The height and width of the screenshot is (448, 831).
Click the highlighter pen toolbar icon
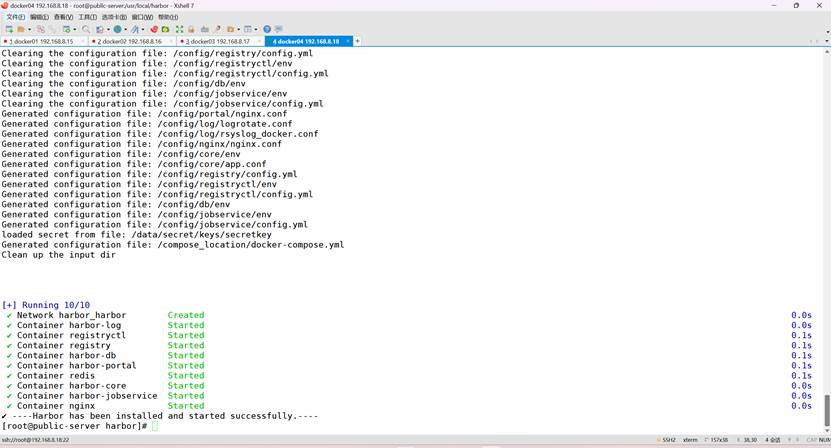(218, 29)
